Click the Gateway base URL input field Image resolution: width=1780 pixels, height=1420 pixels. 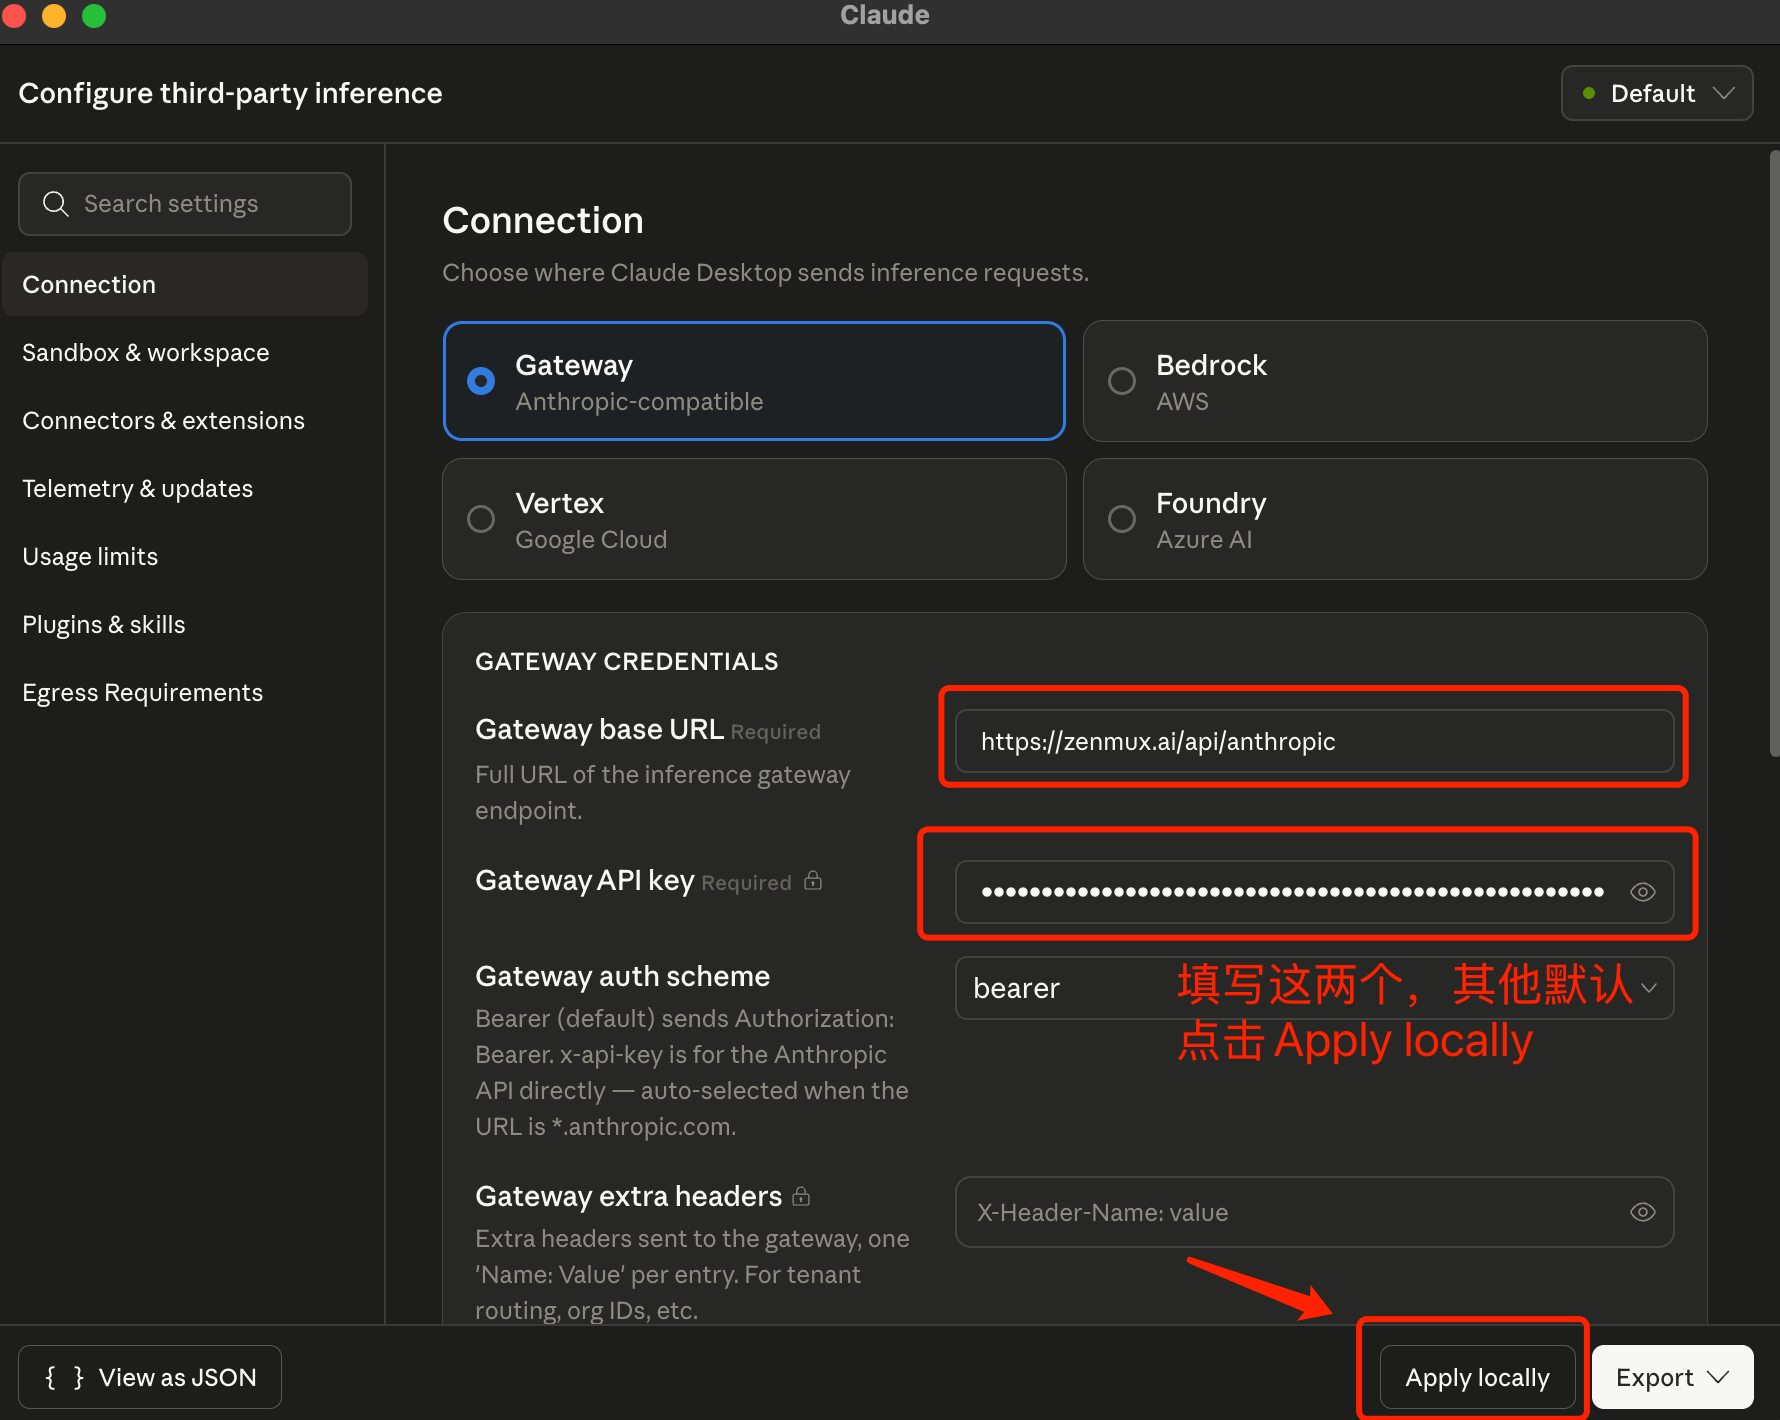pos(1314,741)
